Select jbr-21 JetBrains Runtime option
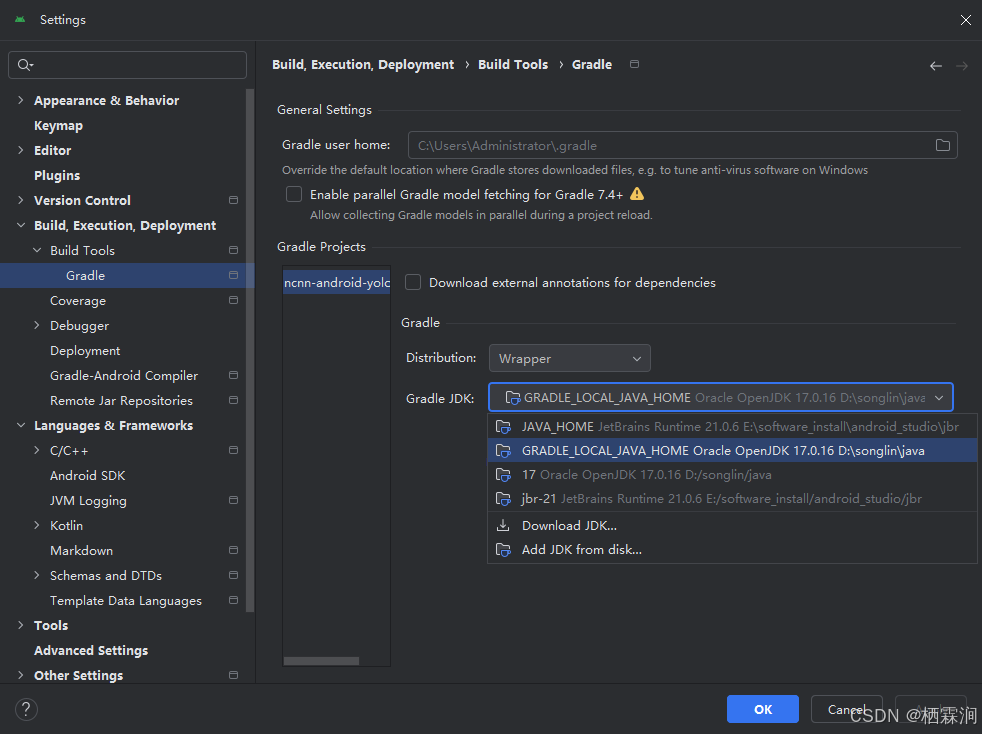The width and height of the screenshot is (982, 734). [732, 499]
